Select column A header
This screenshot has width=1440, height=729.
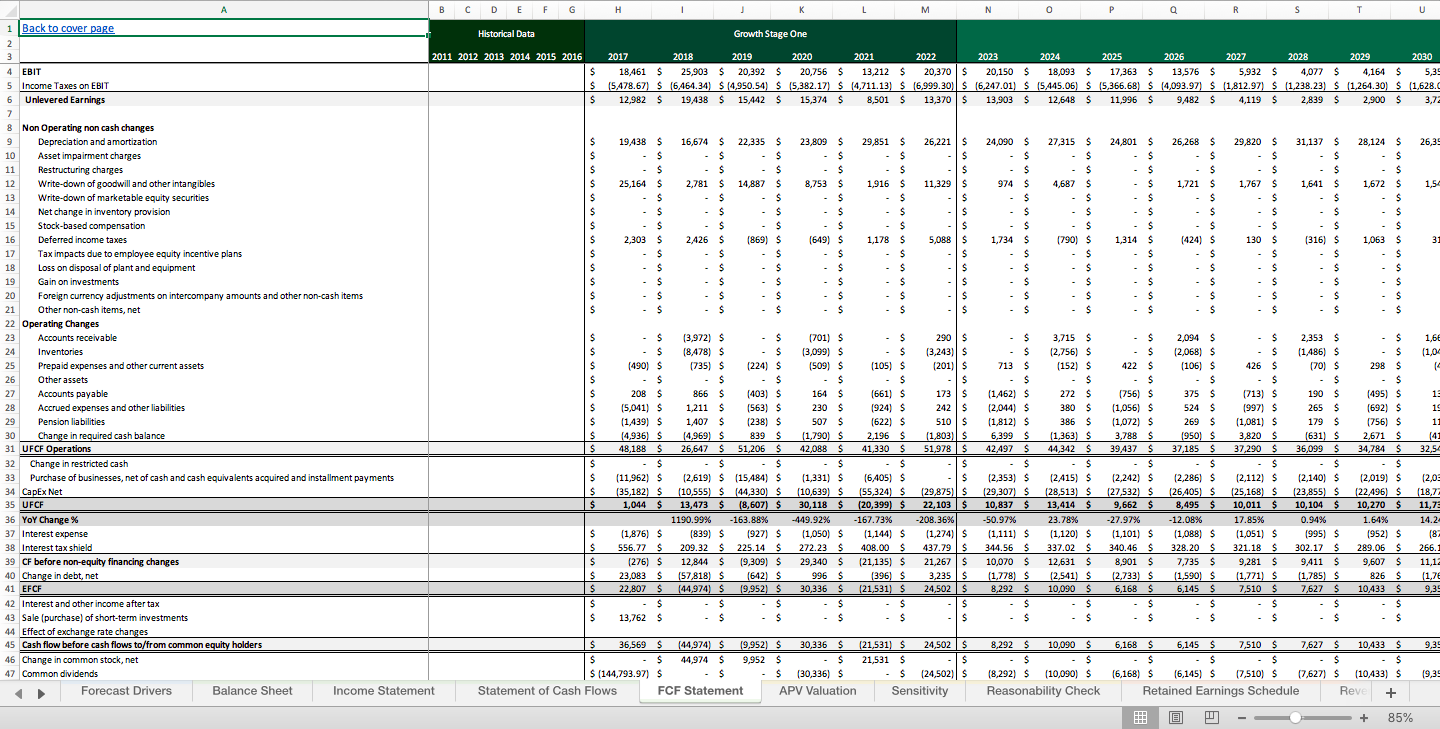[223, 9]
